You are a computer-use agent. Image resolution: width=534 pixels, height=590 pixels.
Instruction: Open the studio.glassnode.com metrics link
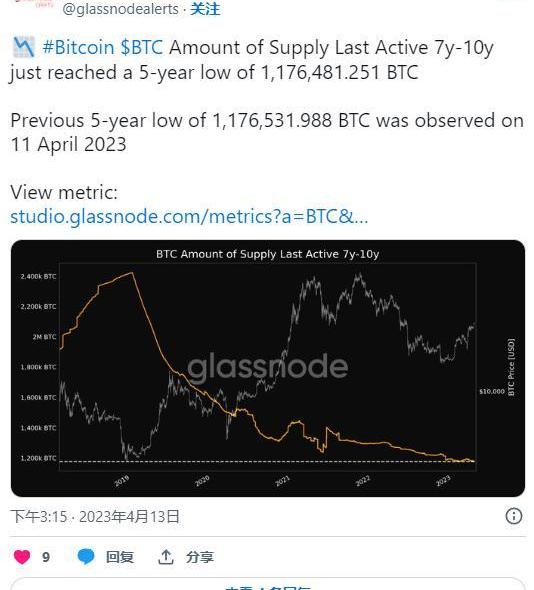(189, 217)
